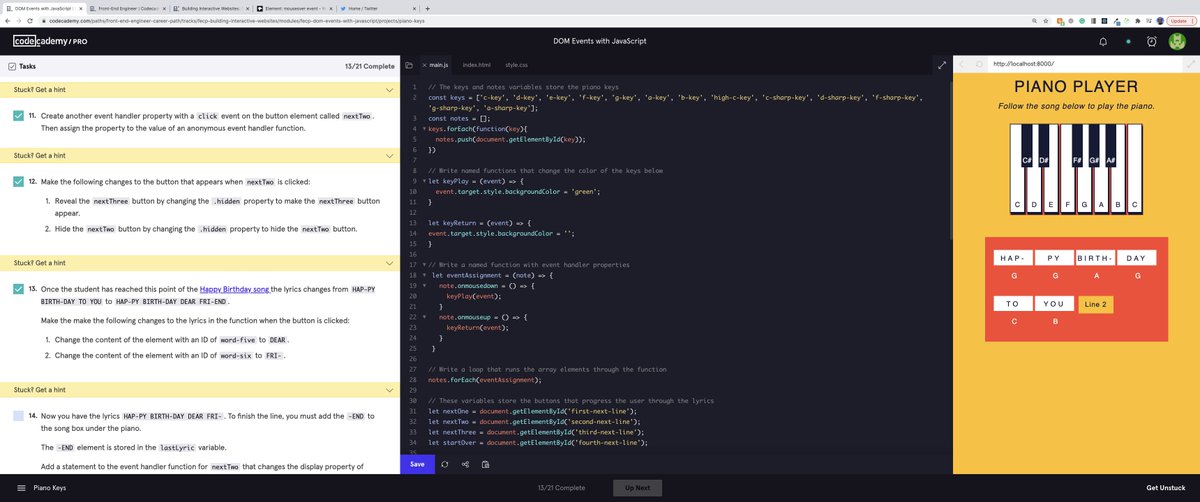Click the Chrome browser back button

click(x=8, y=20)
